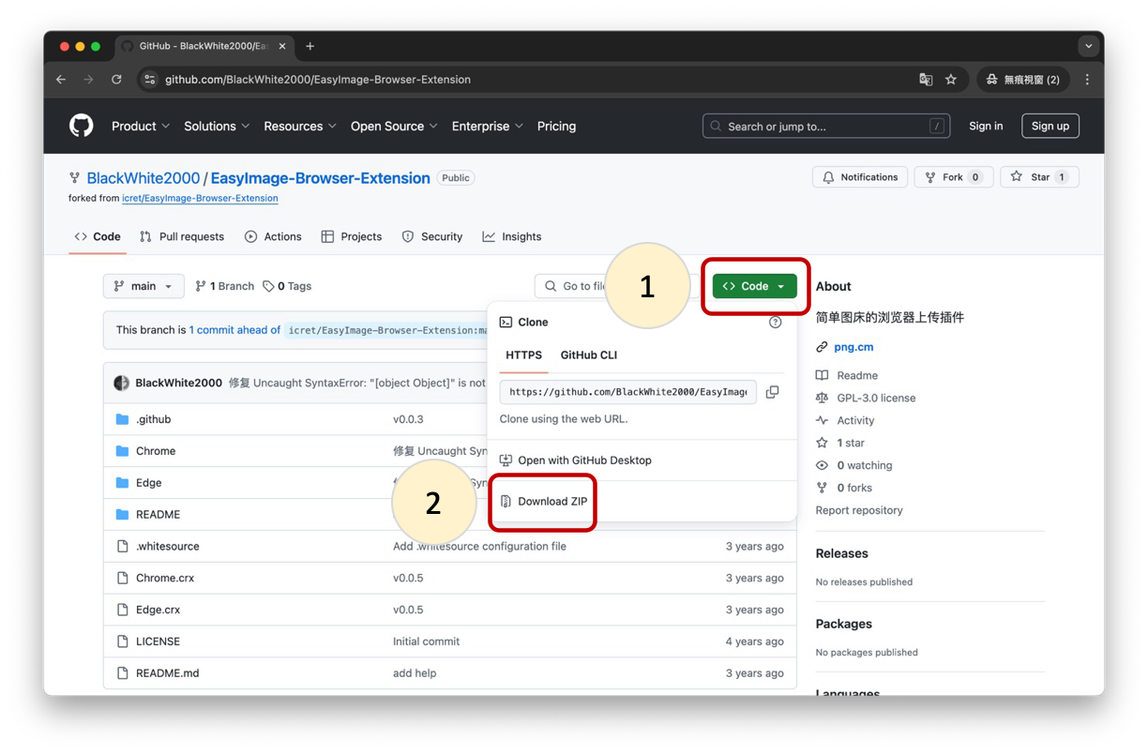Open the green Code dropdown button

tap(755, 286)
